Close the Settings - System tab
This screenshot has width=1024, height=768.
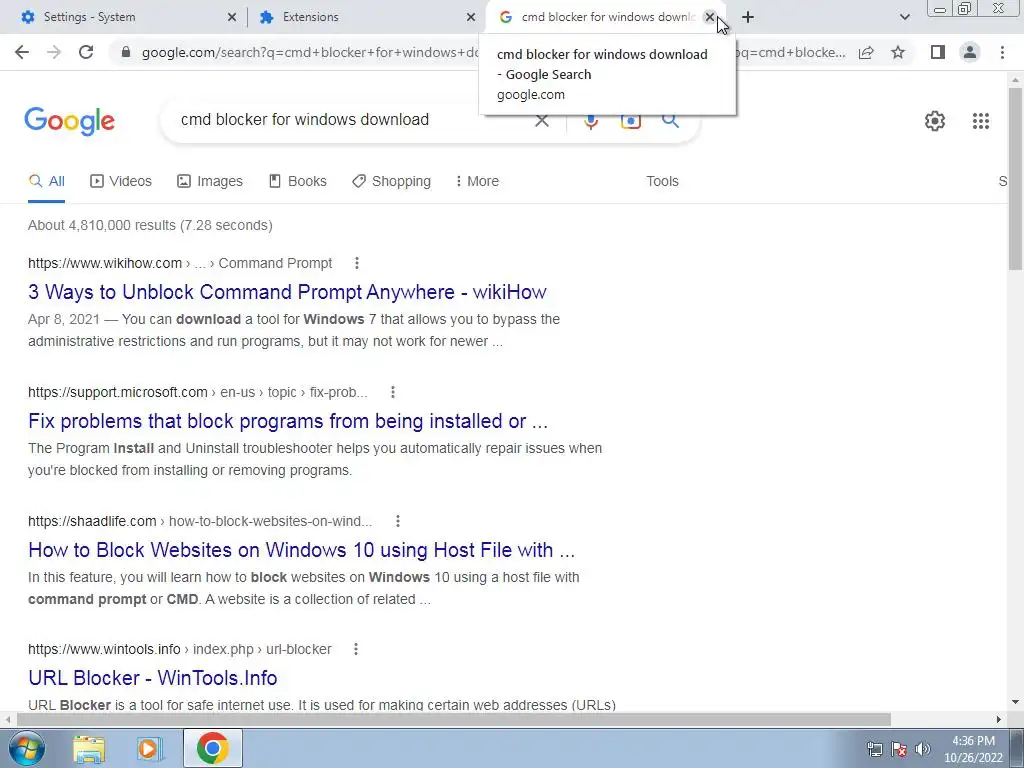231,17
